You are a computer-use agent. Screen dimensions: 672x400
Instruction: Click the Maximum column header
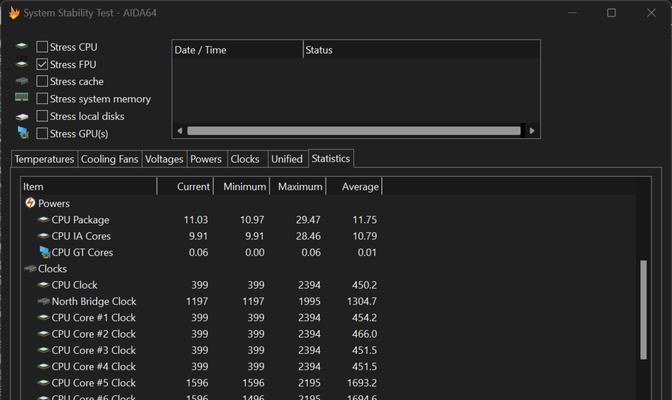tap(298, 186)
